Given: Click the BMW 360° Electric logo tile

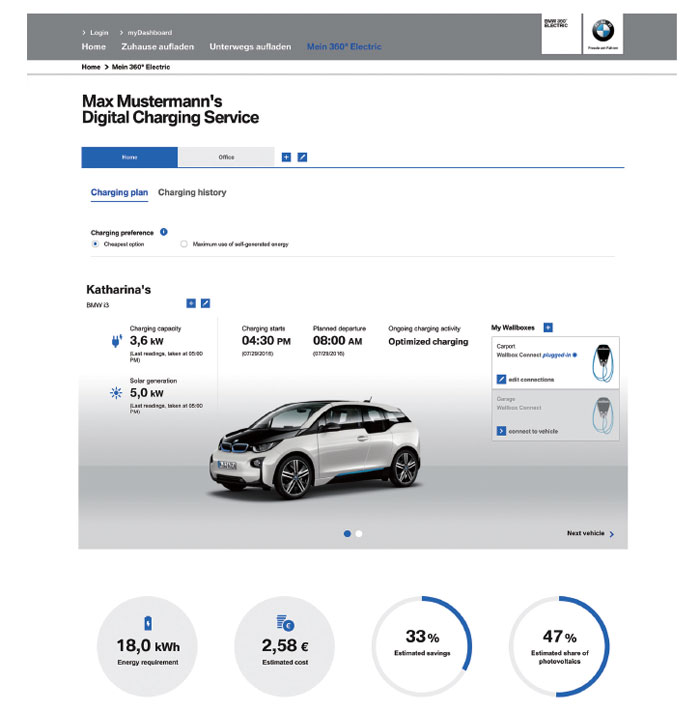Looking at the screenshot, I should pyautogui.click(x=561, y=34).
